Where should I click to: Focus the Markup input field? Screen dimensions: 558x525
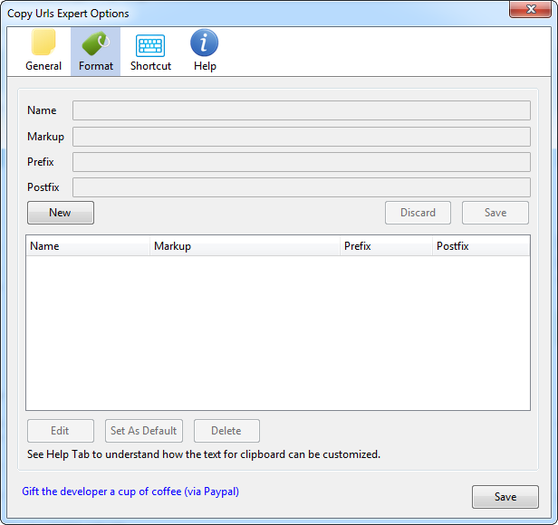coord(301,137)
